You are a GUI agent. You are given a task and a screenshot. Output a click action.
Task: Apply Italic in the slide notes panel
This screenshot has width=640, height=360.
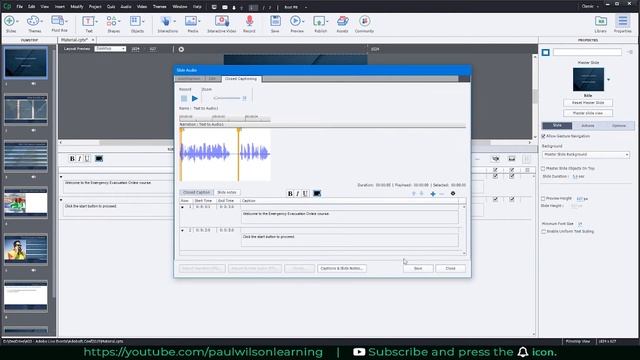(x=80, y=159)
